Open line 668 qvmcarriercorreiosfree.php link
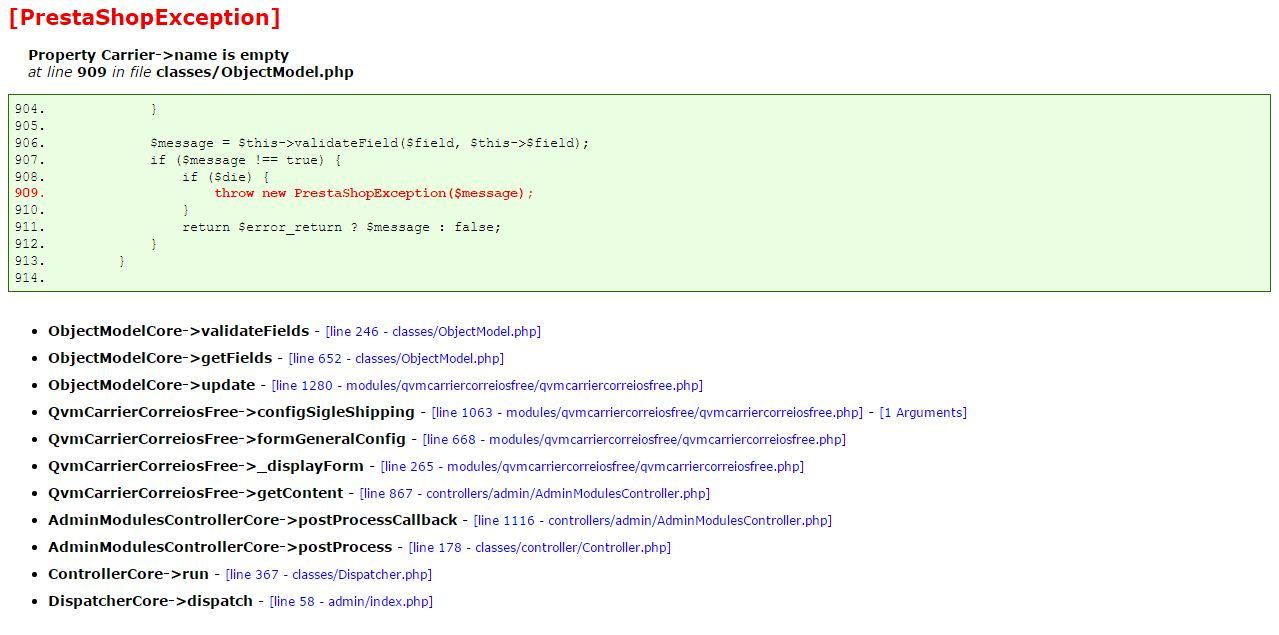 coord(634,439)
